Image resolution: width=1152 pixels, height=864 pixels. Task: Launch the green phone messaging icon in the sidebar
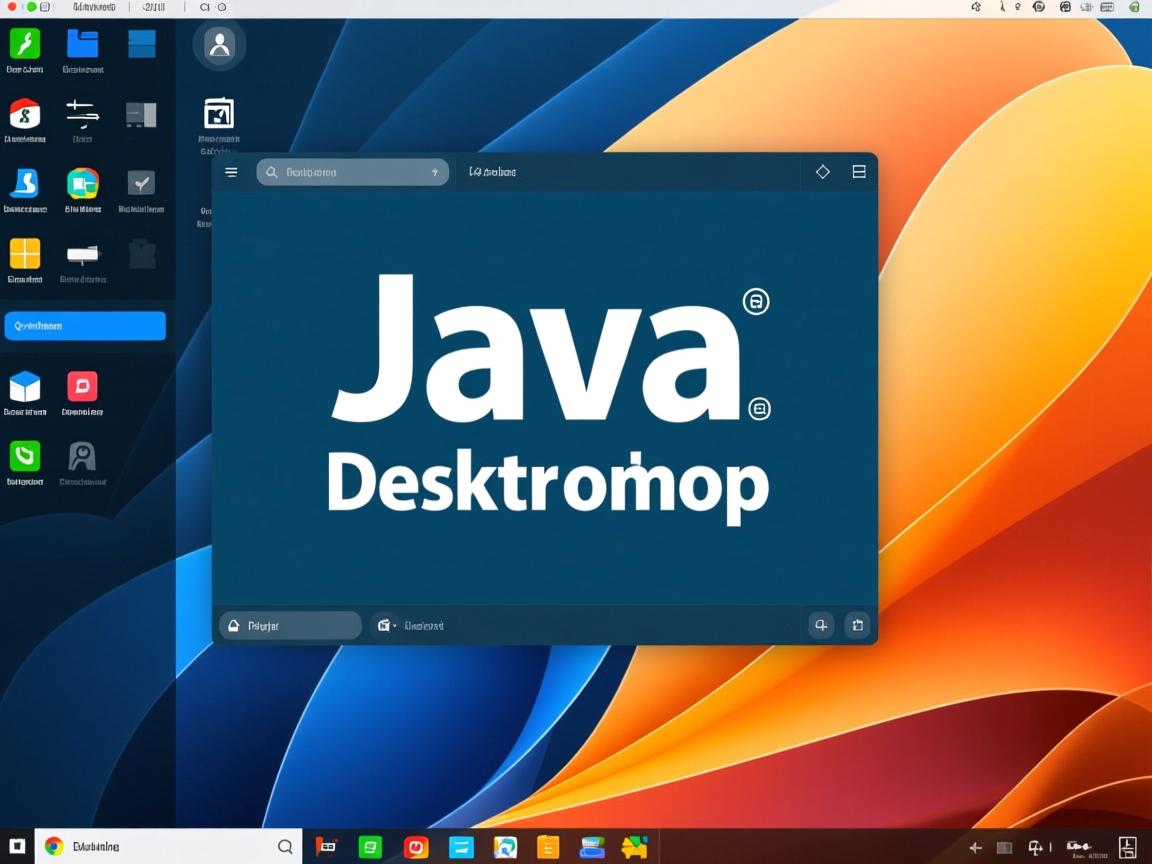(x=24, y=461)
